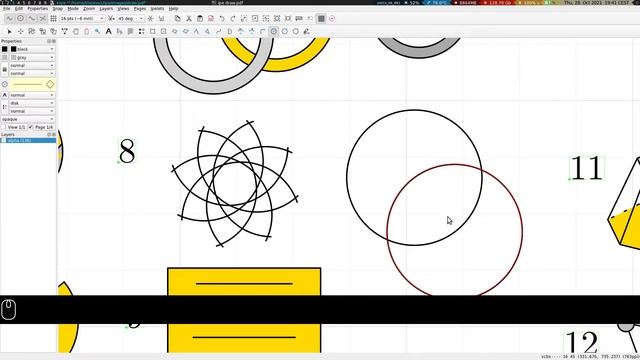Open the Mode menu

[x=73, y=8]
